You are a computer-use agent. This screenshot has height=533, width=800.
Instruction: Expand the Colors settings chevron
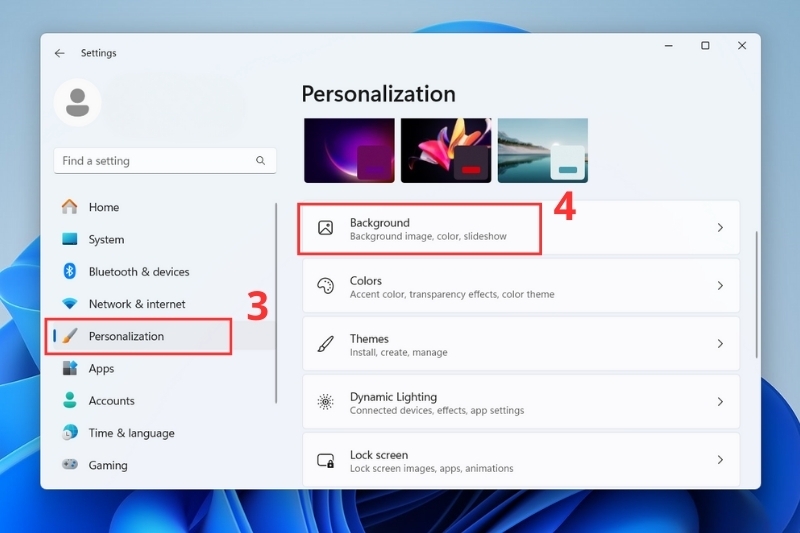(720, 286)
